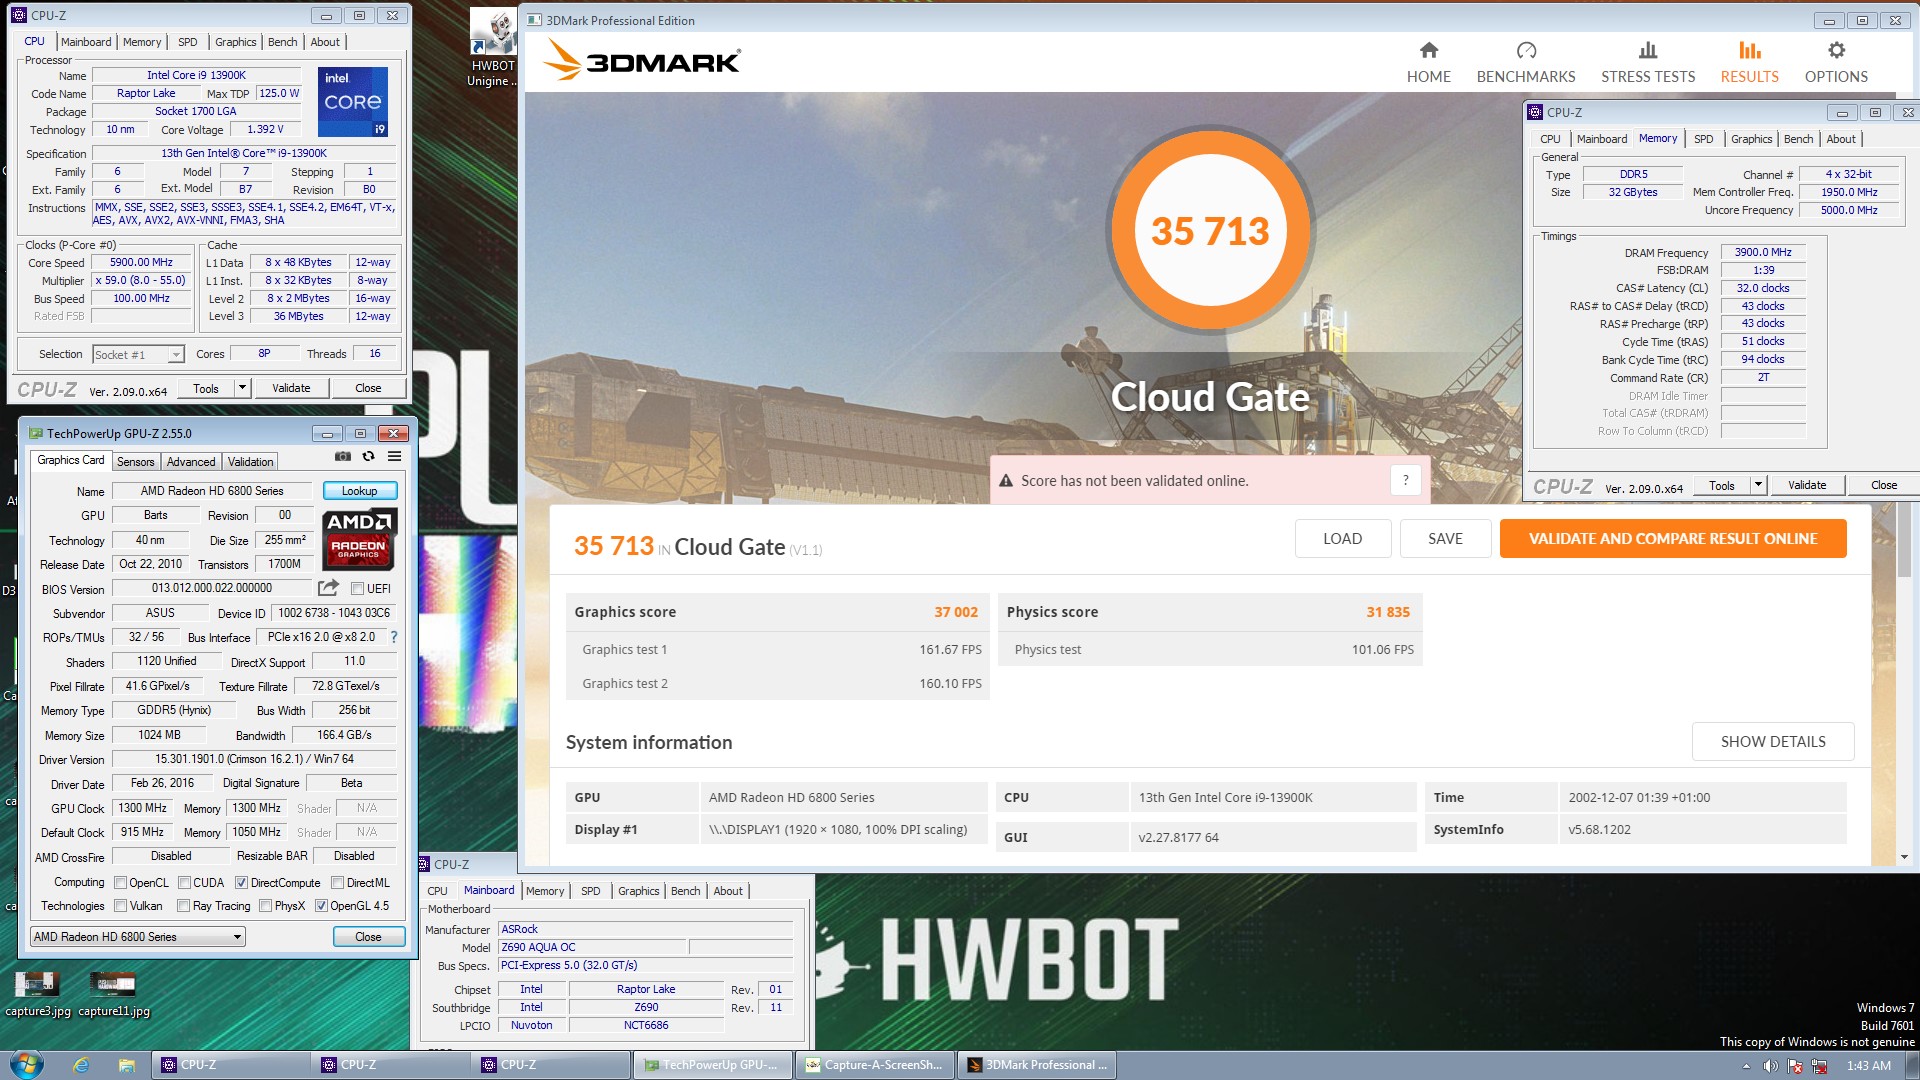Show hidden system tray icons
Image resolution: width=1920 pixels, height=1080 pixels.
coord(1746,1066)
